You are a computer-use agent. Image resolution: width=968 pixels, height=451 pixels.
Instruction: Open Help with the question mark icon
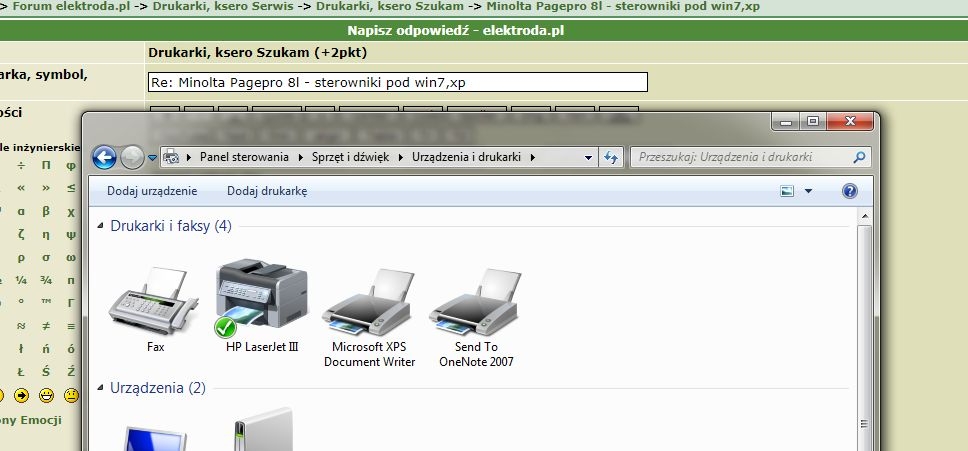849,191
